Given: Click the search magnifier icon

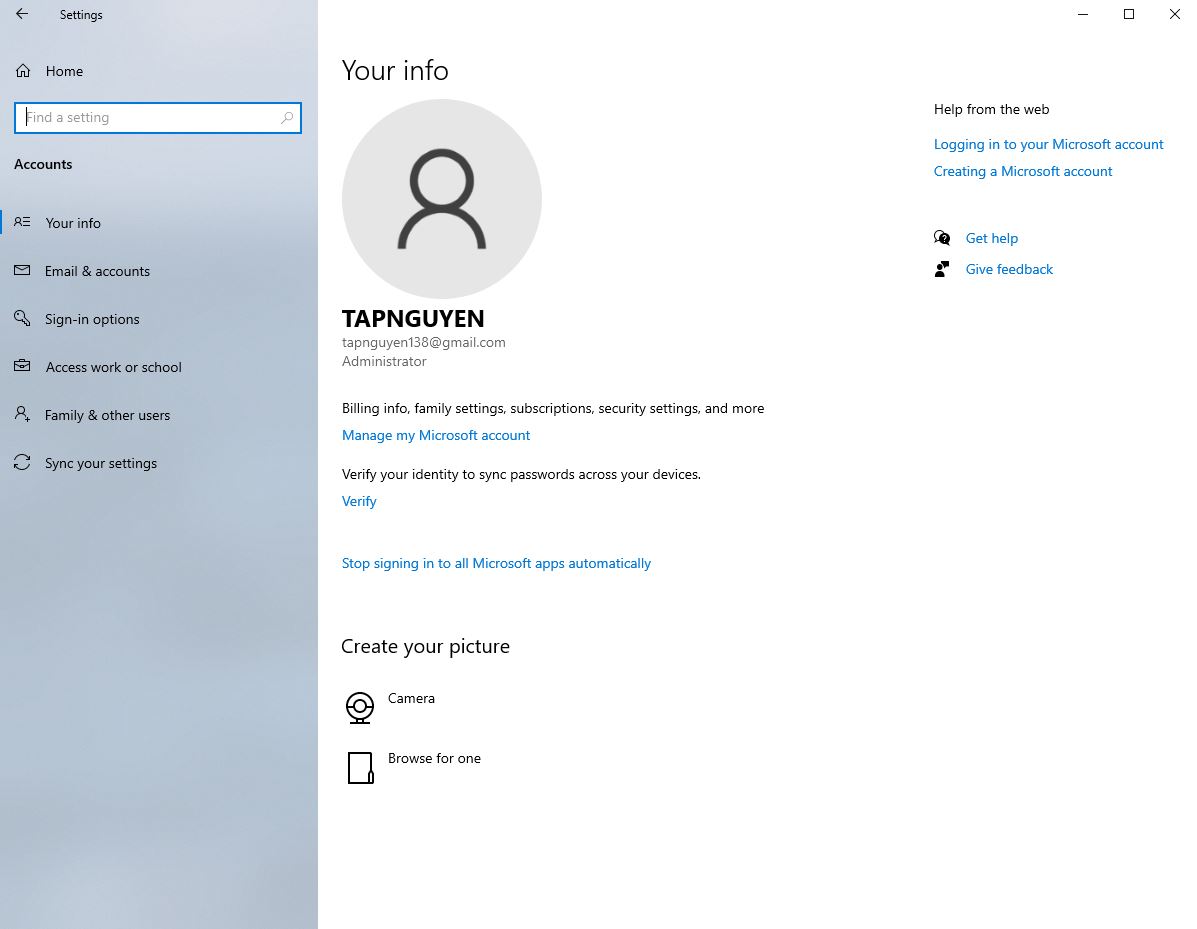Looking at the screenshot, I should [287, 118].
